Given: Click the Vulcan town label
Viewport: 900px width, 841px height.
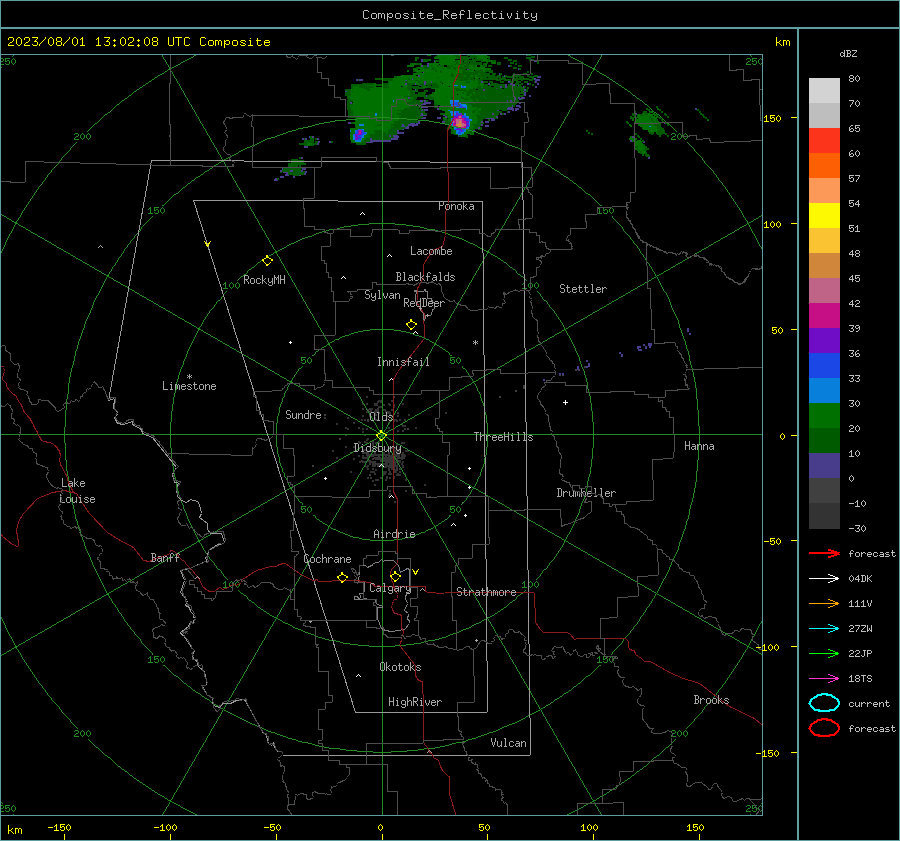Looking at the screenshot, I should click(509, 743).
